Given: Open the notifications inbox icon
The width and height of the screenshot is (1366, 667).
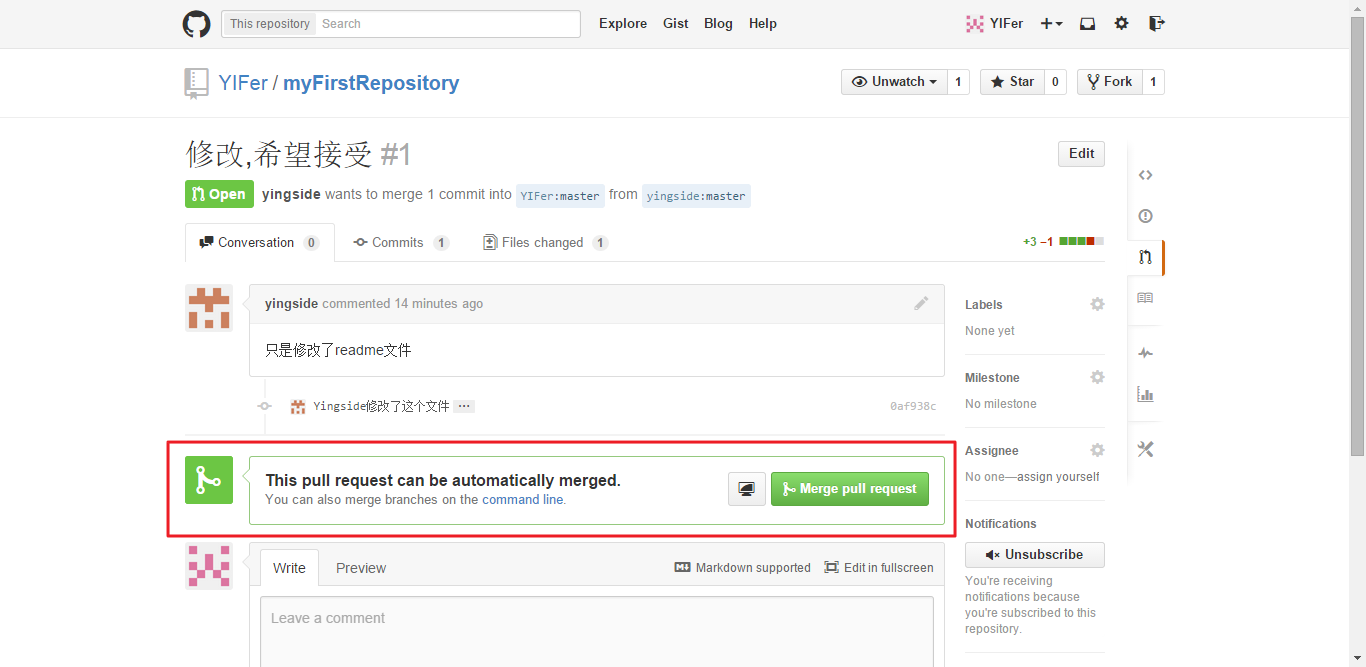Looking at the screenshot, I should pos(1087,24).
